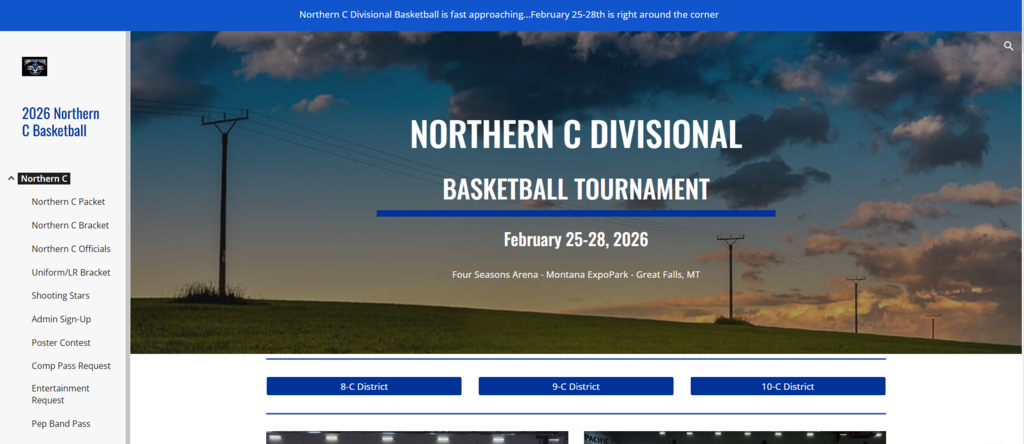
Task: Collapse the Northern C section chevron
Action: coord(11,179)
